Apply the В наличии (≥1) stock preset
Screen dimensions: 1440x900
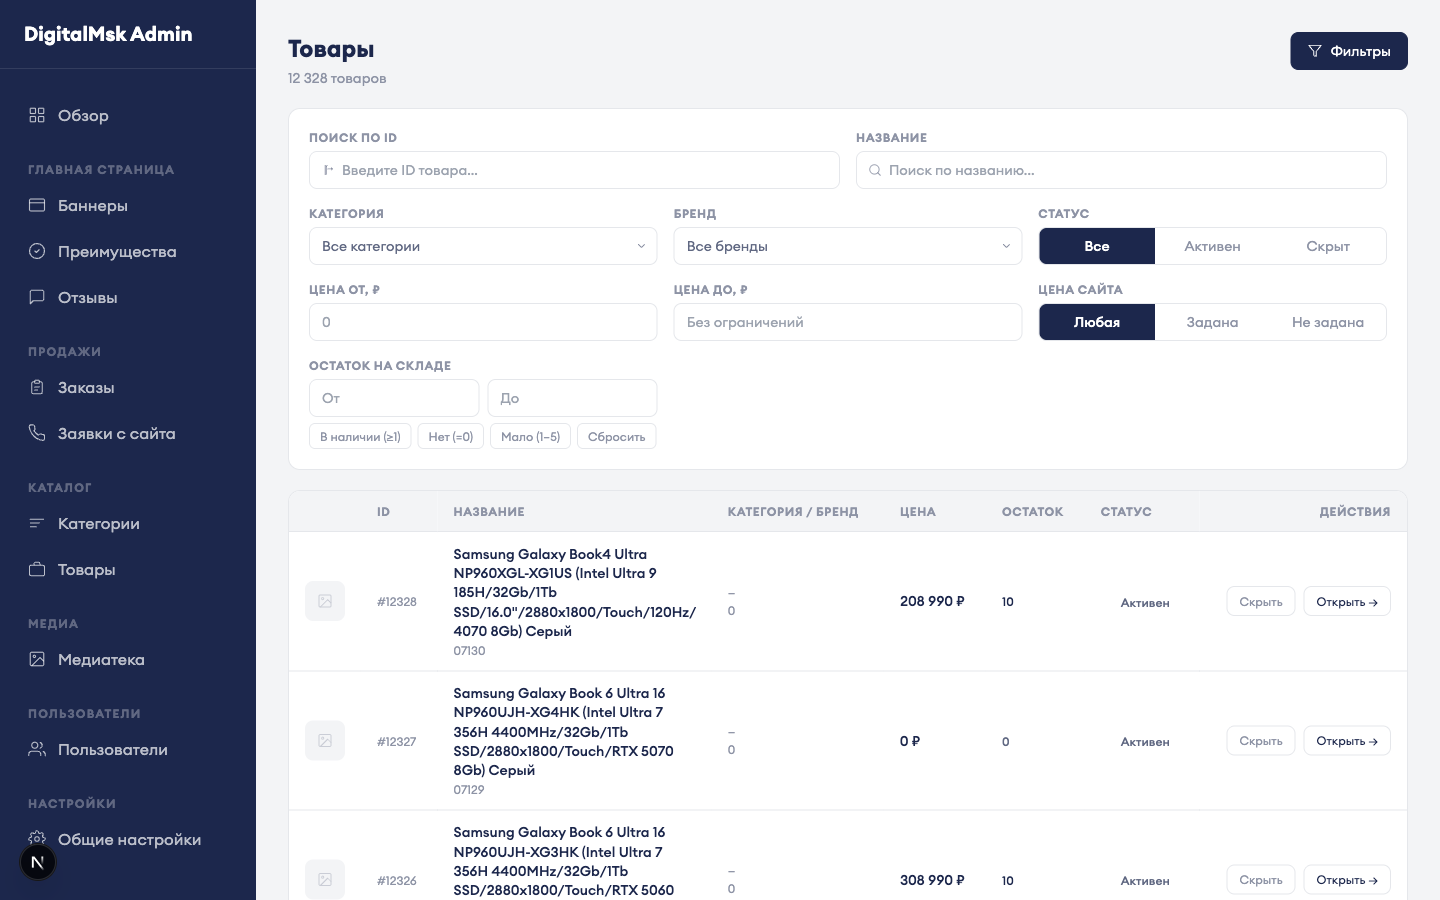coord(360,436)
